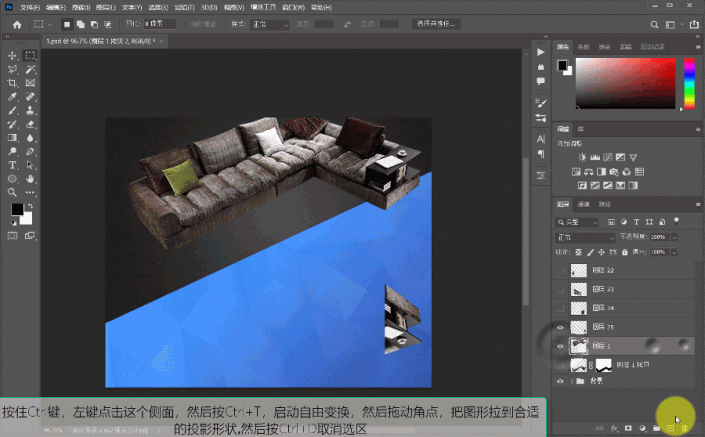Expand the background group folder
This screenshot has height=437, width=705.
tap(572, 381)
